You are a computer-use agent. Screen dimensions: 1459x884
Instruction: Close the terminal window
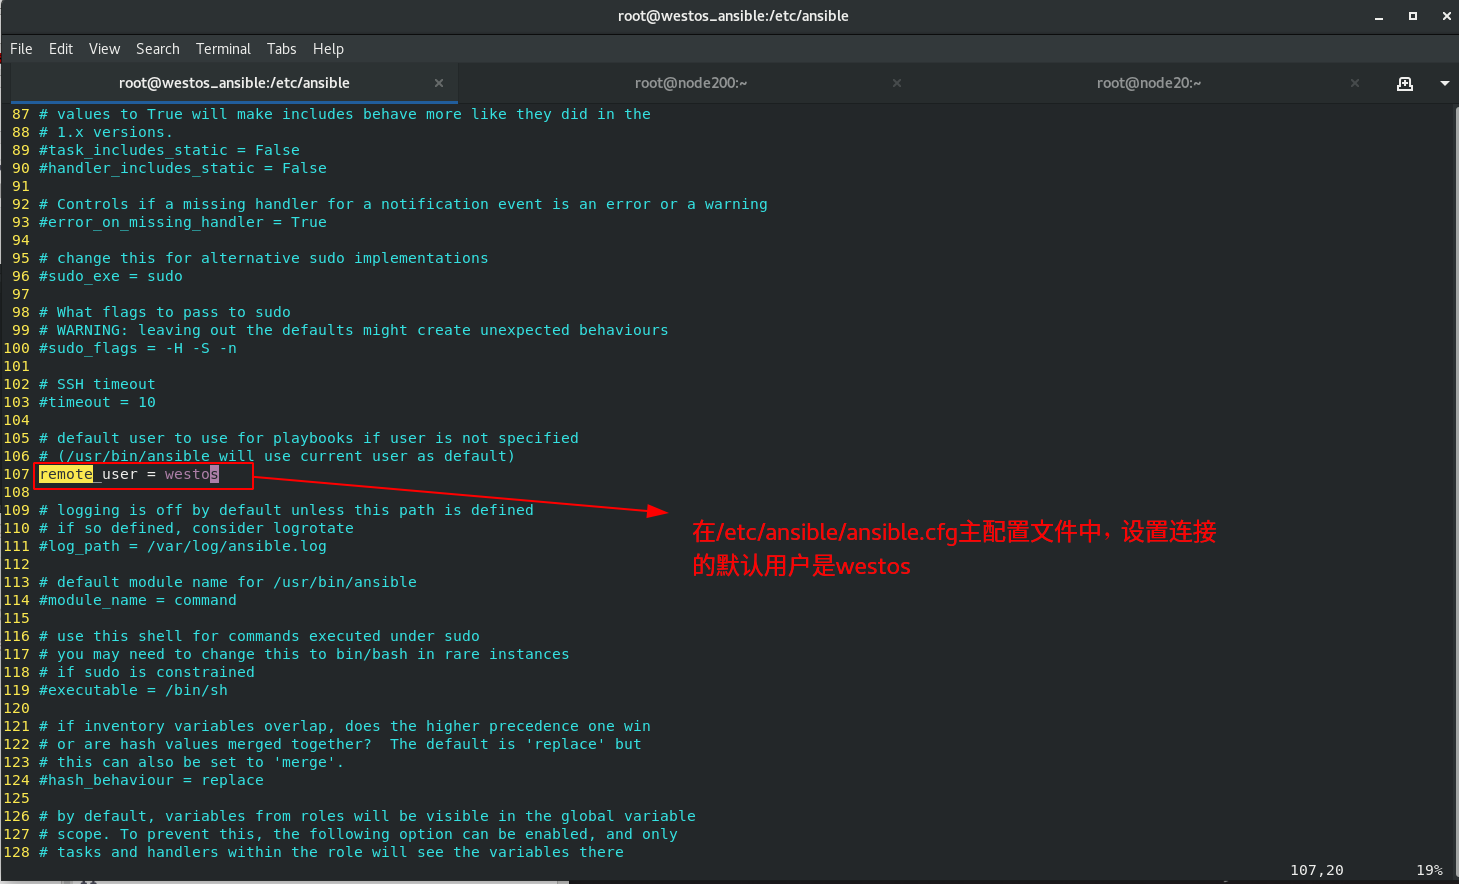(x=1446, y=16)
